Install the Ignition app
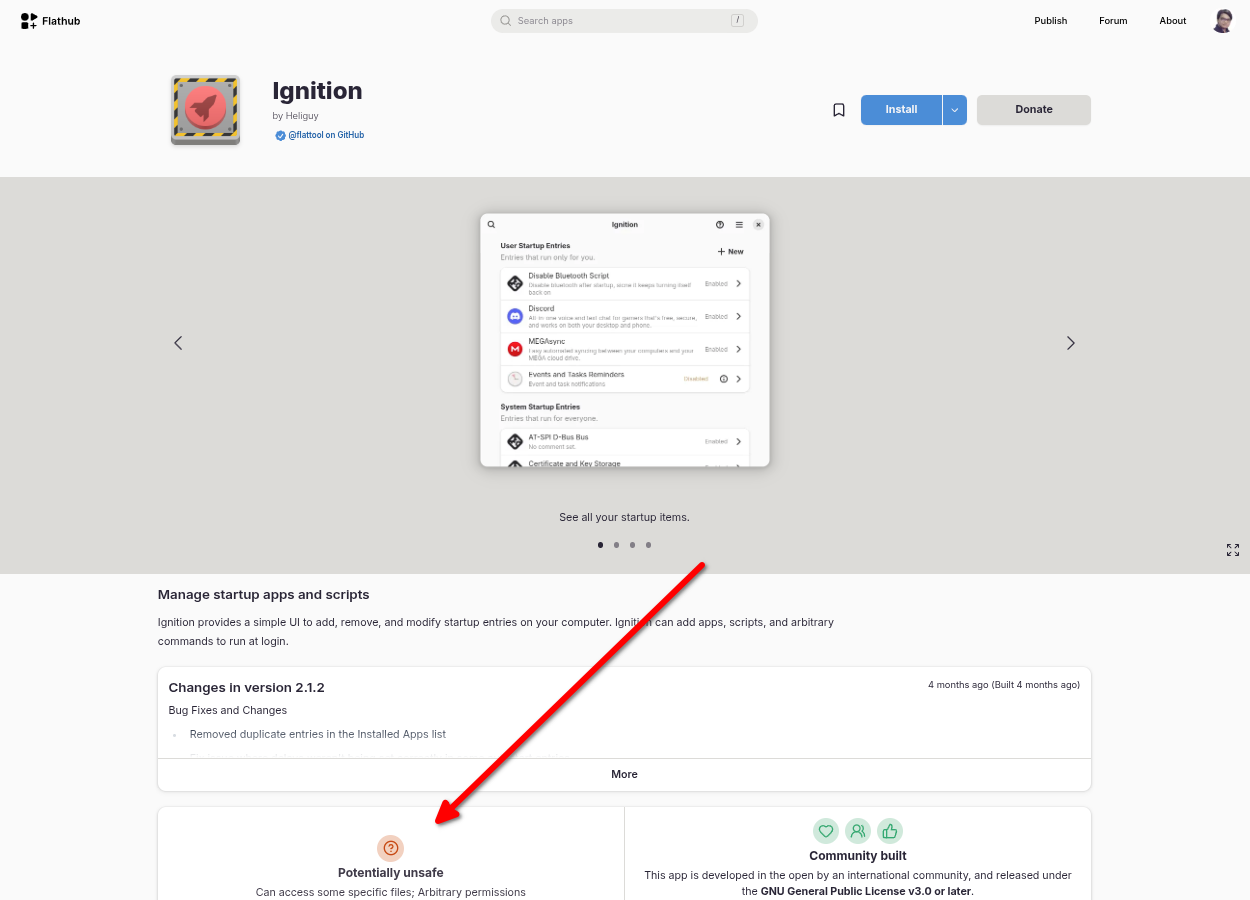1250x900 pixels. coord(901,110)
